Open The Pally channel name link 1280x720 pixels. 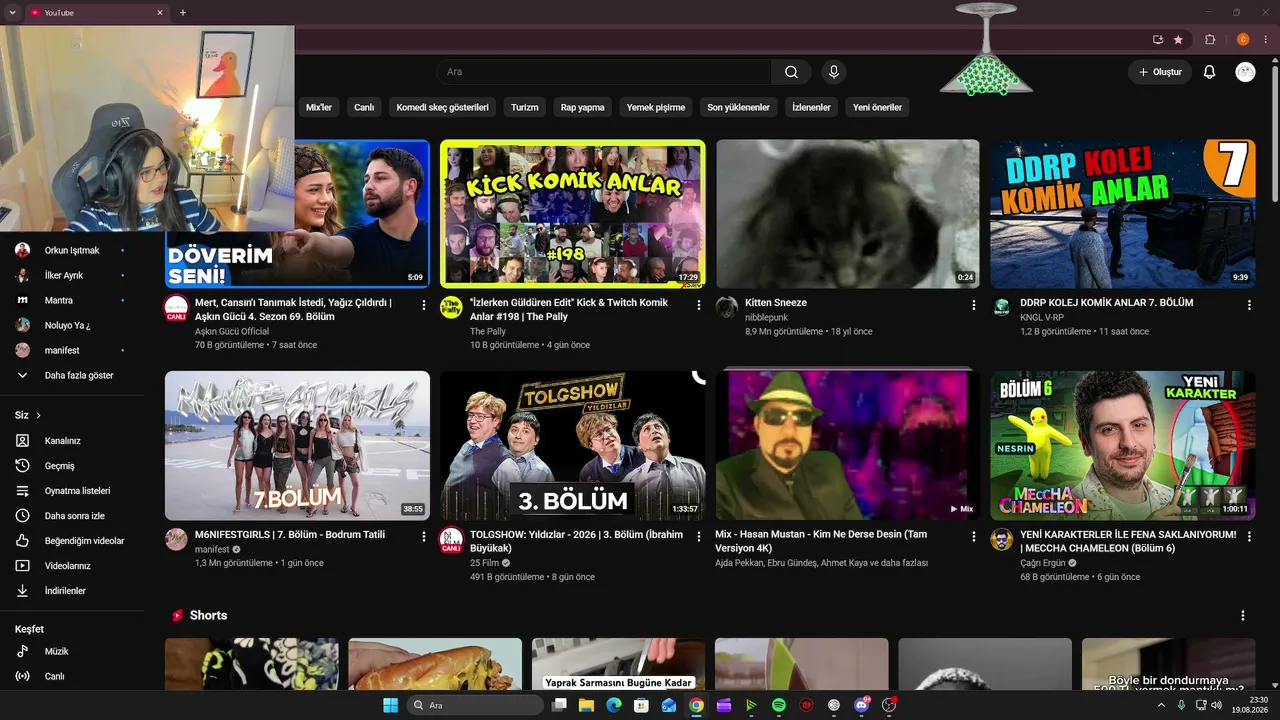(488, 331)
